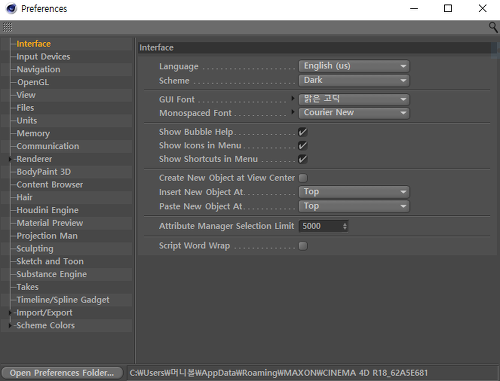Select the Takes category
Screen dimensions: 500x381
(27, 287)
